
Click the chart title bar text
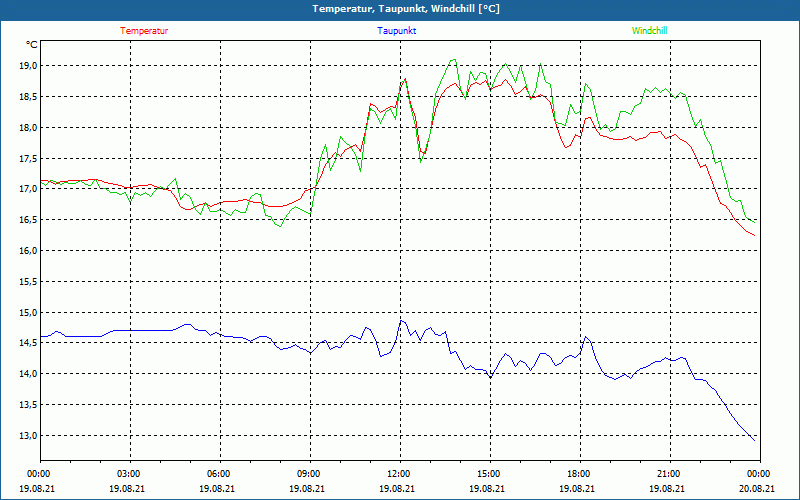point(399,9)
